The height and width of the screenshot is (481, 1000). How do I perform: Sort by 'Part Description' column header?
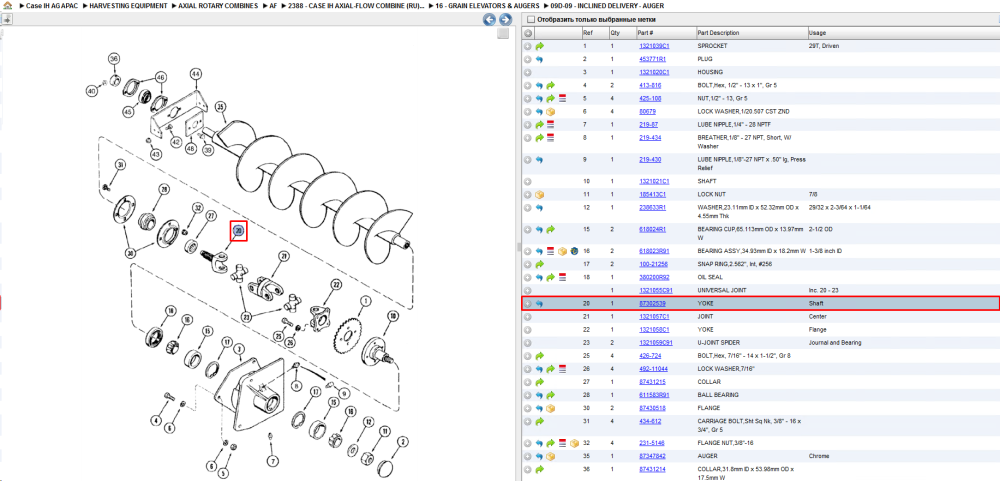click(x=718, y=33)
